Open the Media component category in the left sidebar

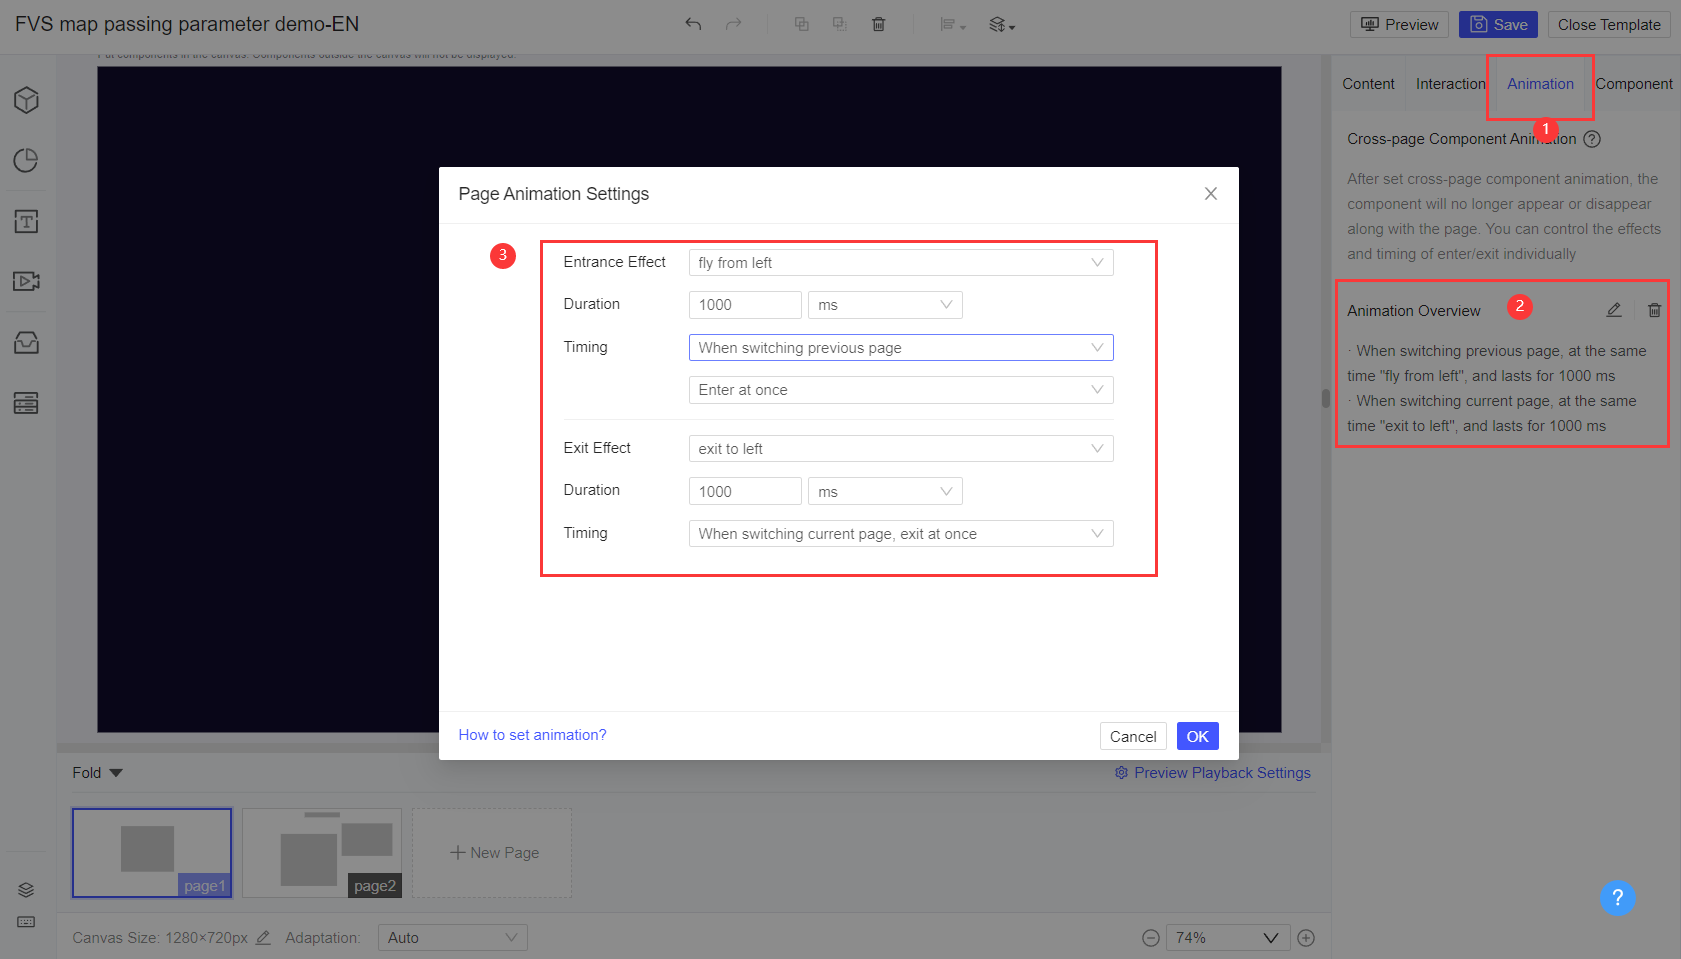(x=25, y=282)
